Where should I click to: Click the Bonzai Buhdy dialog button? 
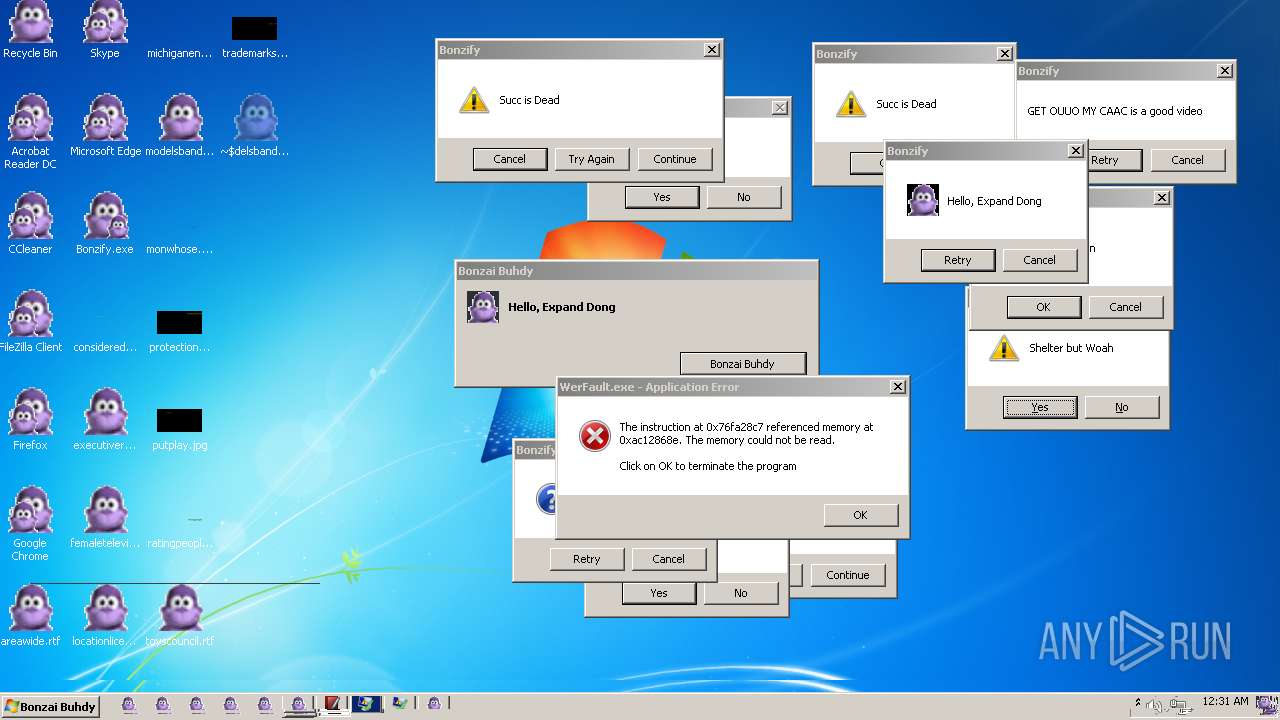[x=742, y=364]
